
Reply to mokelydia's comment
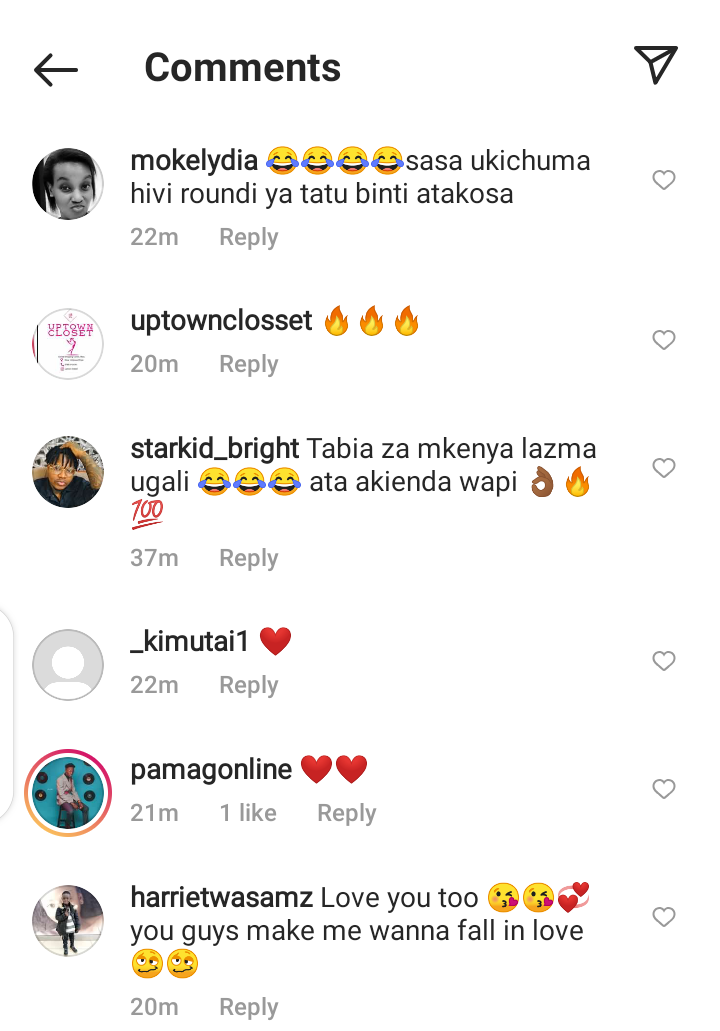(x=249, y=237)
